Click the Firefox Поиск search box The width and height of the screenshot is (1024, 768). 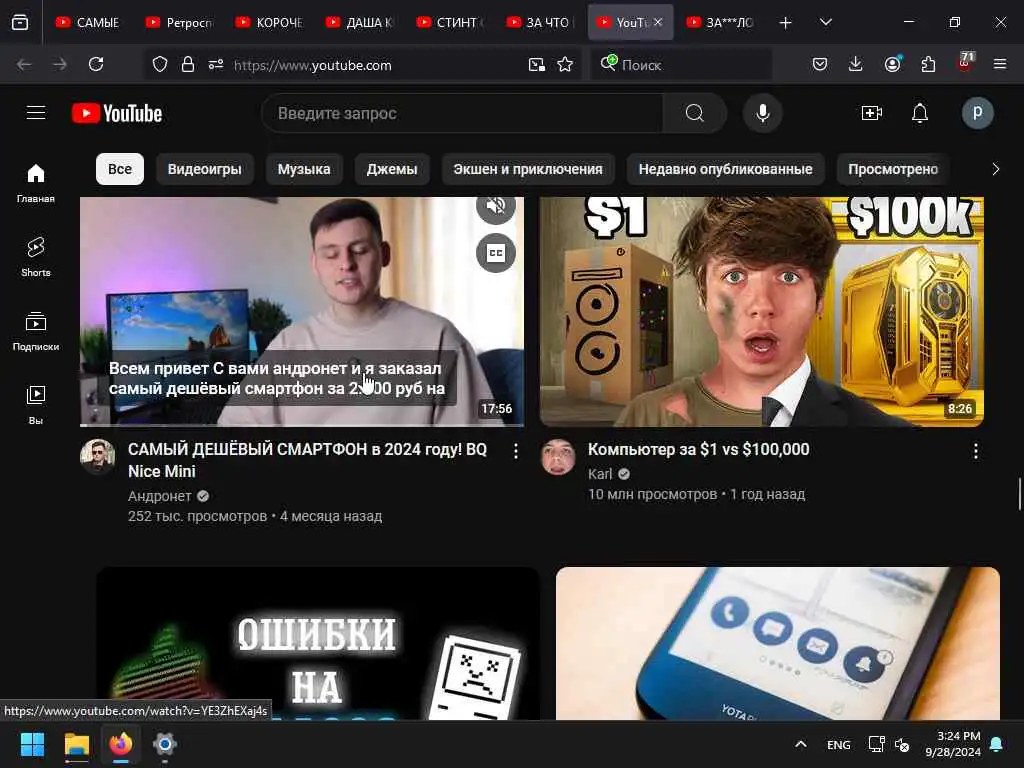pos(680,64)
